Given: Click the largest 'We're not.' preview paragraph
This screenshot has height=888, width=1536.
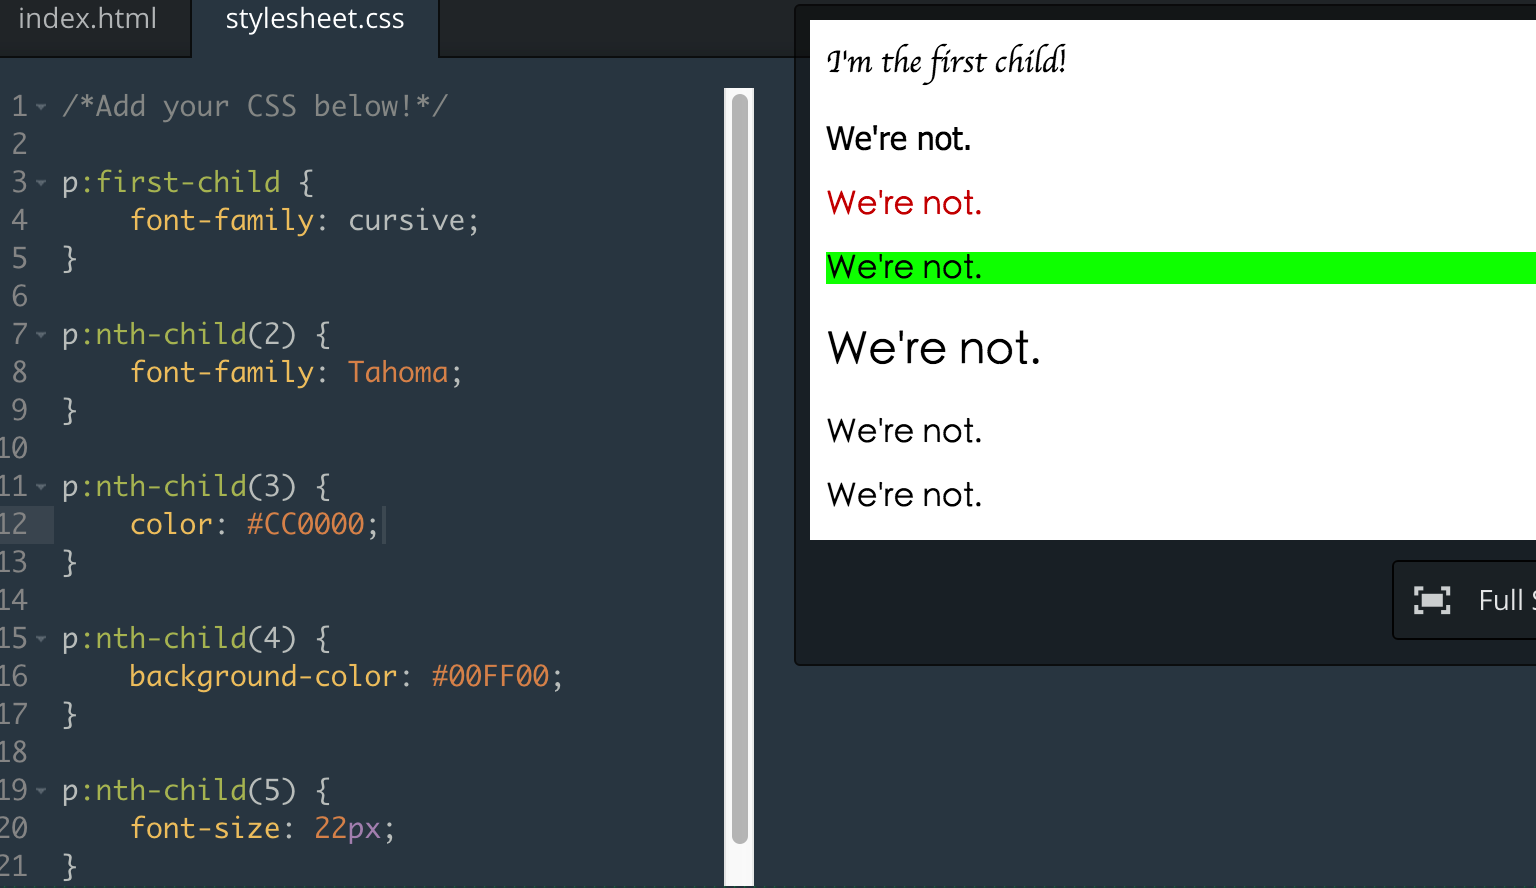Looking at the screenshot, I should pos(934,348).
